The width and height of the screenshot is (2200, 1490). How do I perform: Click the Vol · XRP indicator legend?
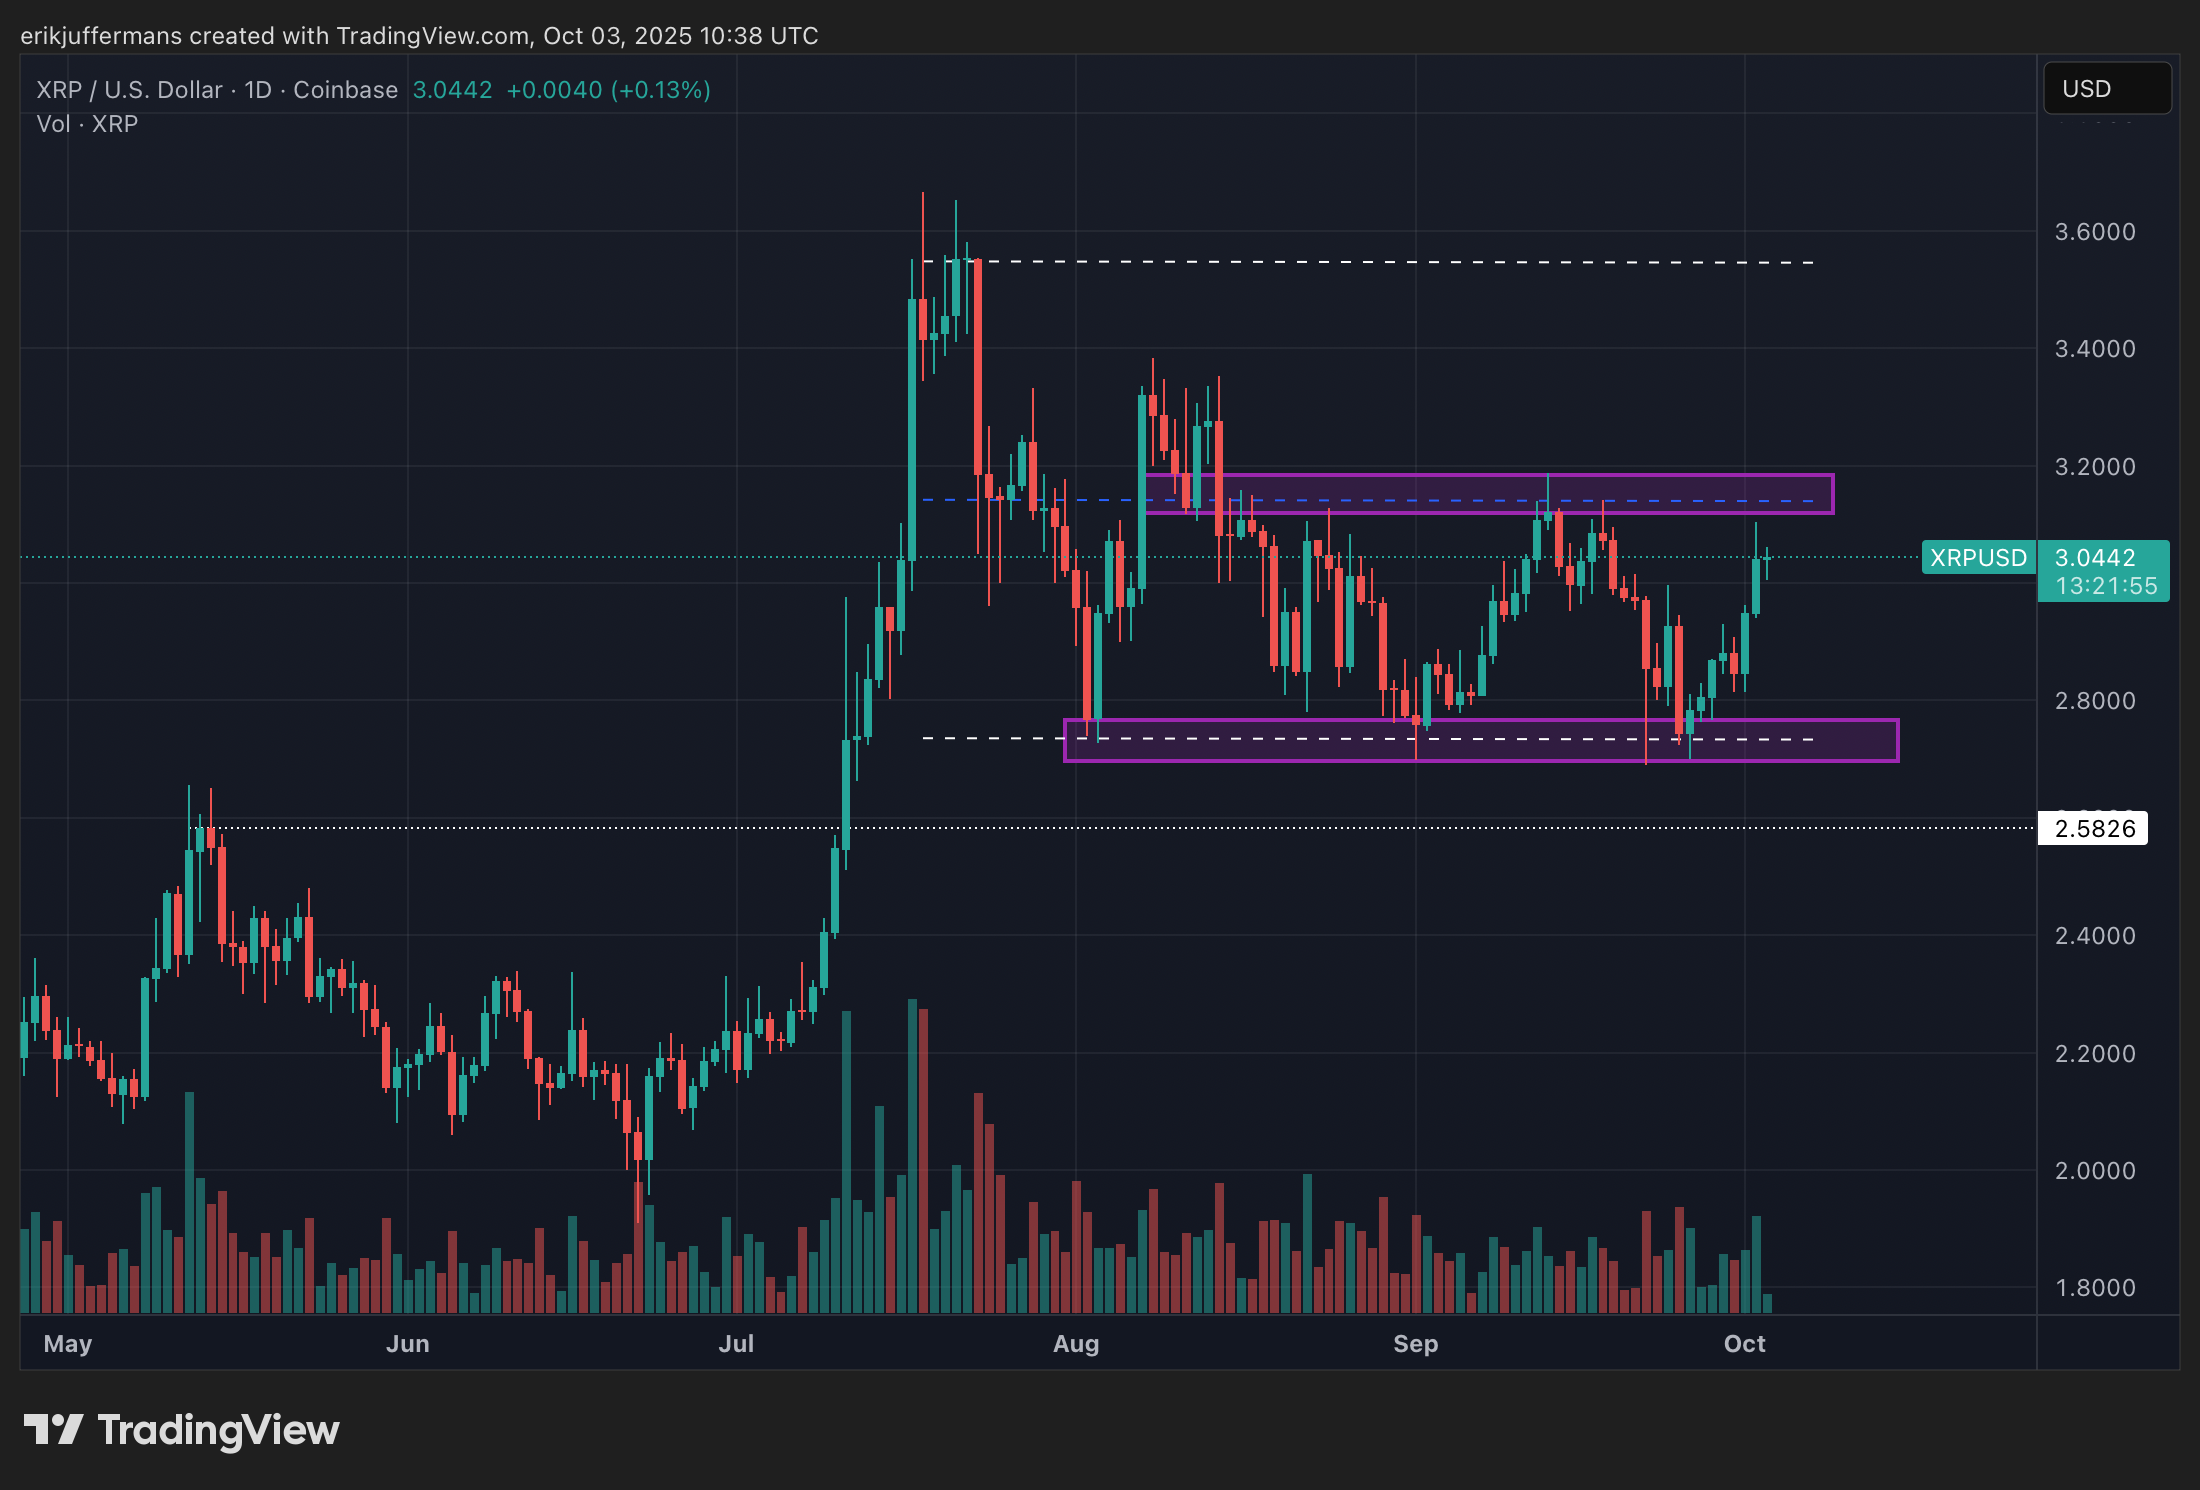87,124
